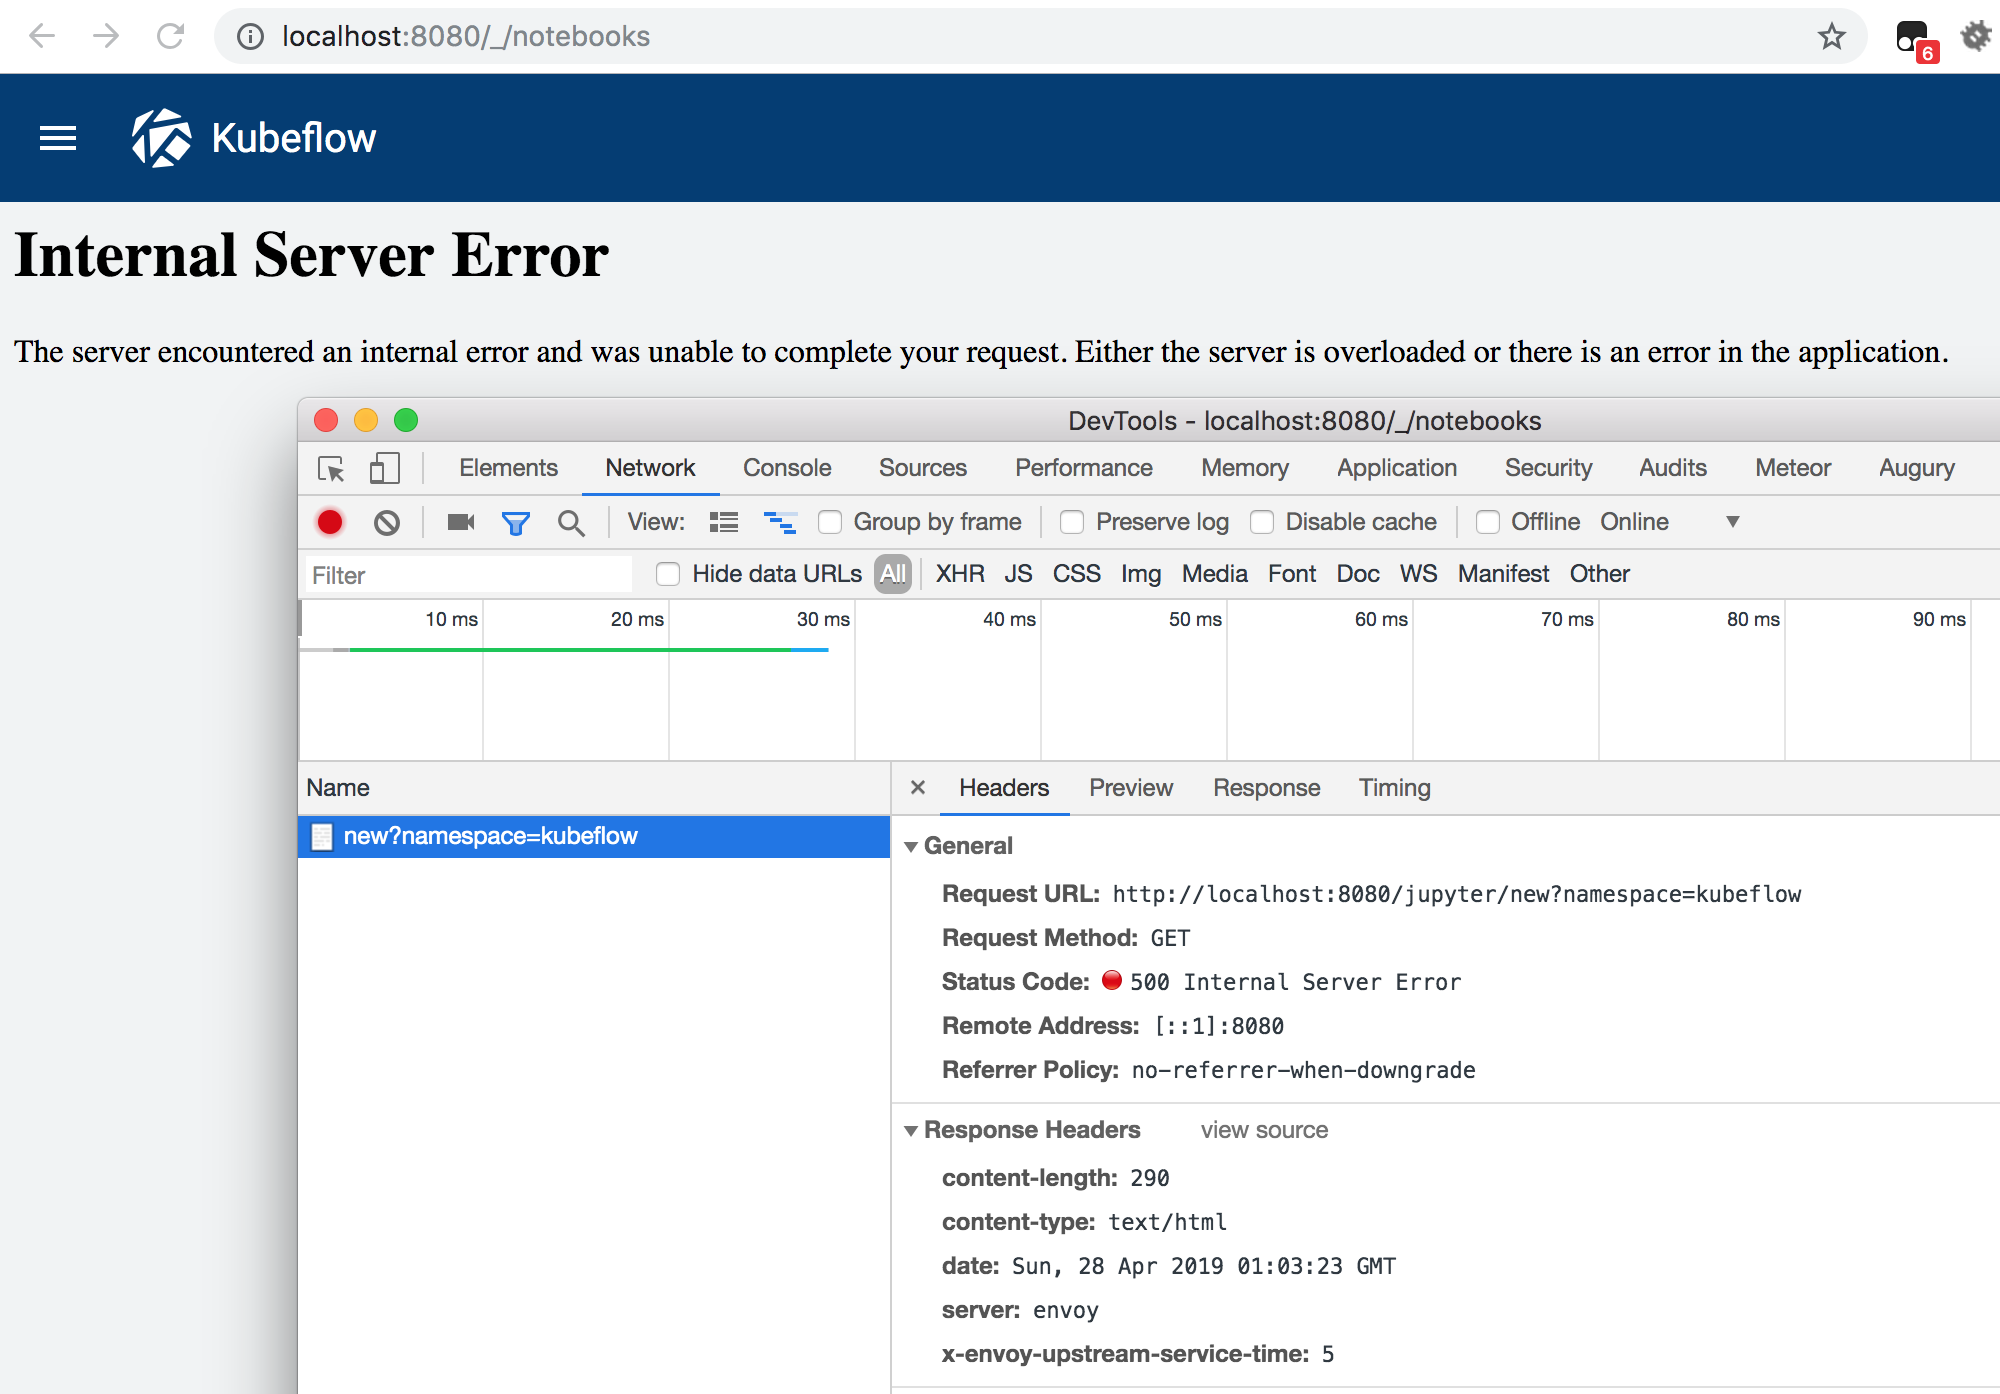Open the Elements tab
This screenshot has width=2000, height=1394.
508,468
